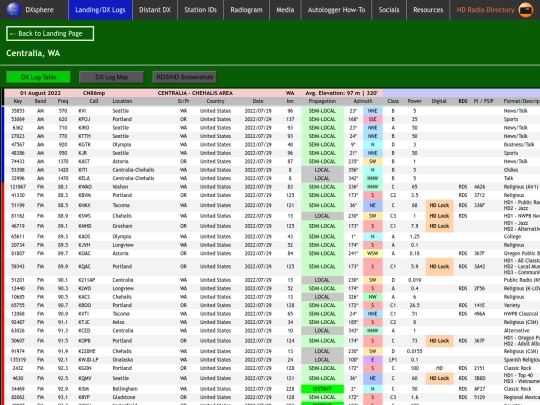Select the DX Log Table button

pyautogui.click(x=38, y=77)
